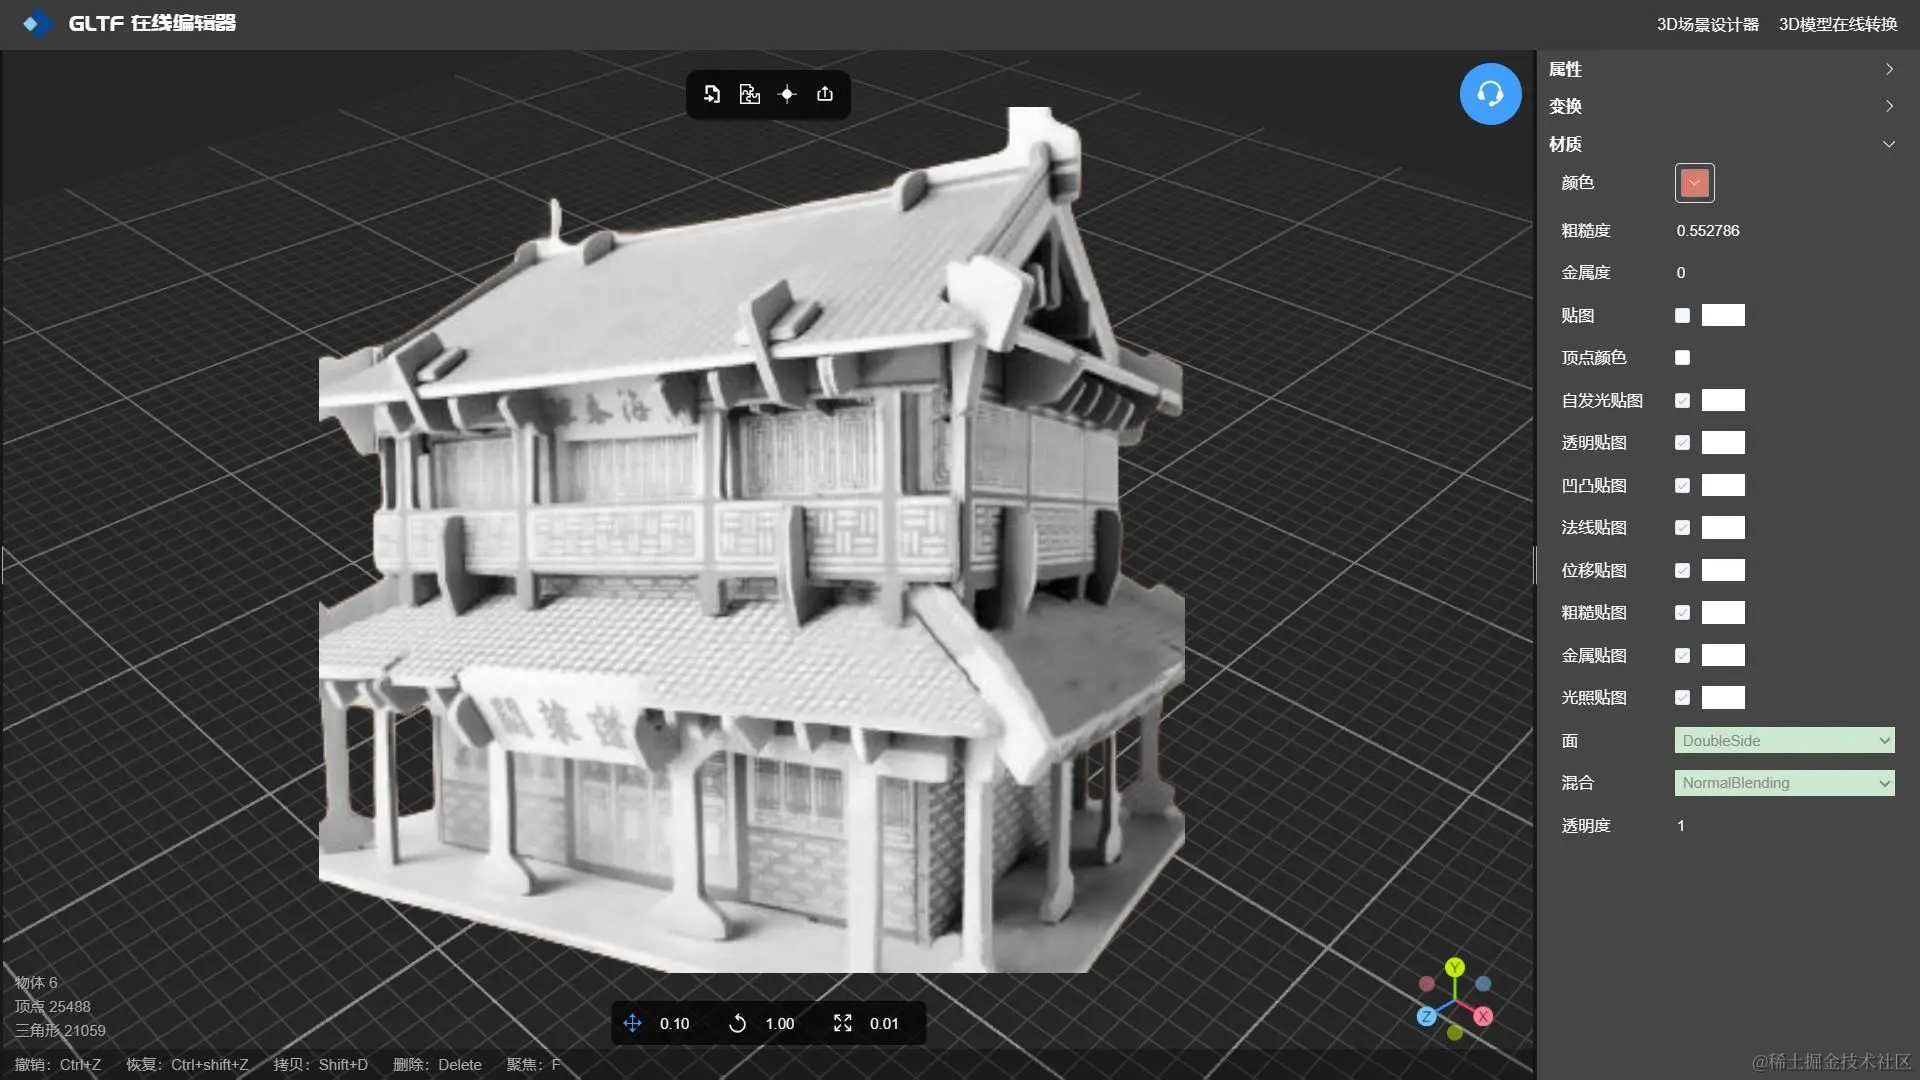
Task: Open the 3D场景设计器 menu link
Action: [1707, 24]
